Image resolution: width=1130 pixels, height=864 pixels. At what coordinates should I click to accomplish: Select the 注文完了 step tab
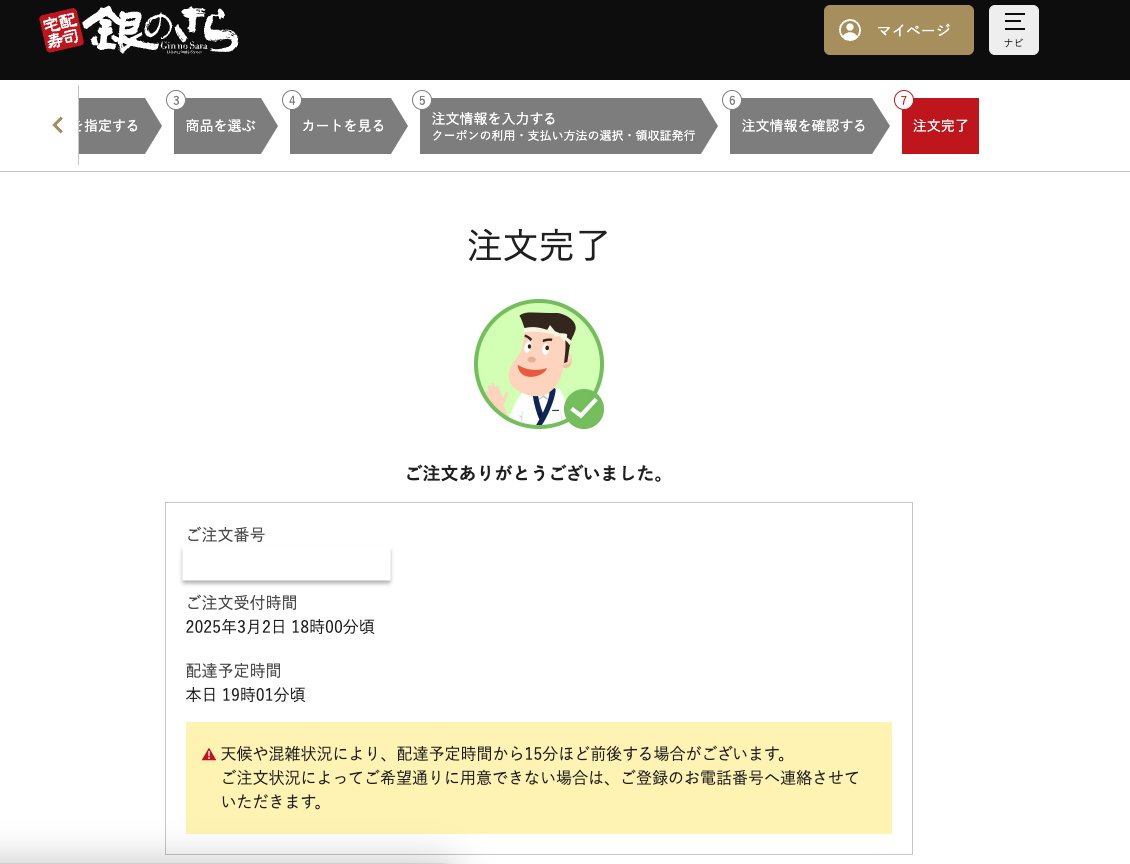click(939, 125)
